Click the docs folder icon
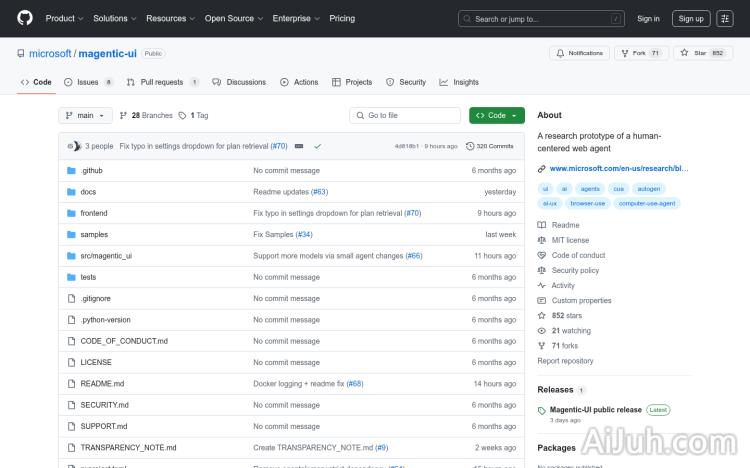The image size is (750, 468). [71, 192]
